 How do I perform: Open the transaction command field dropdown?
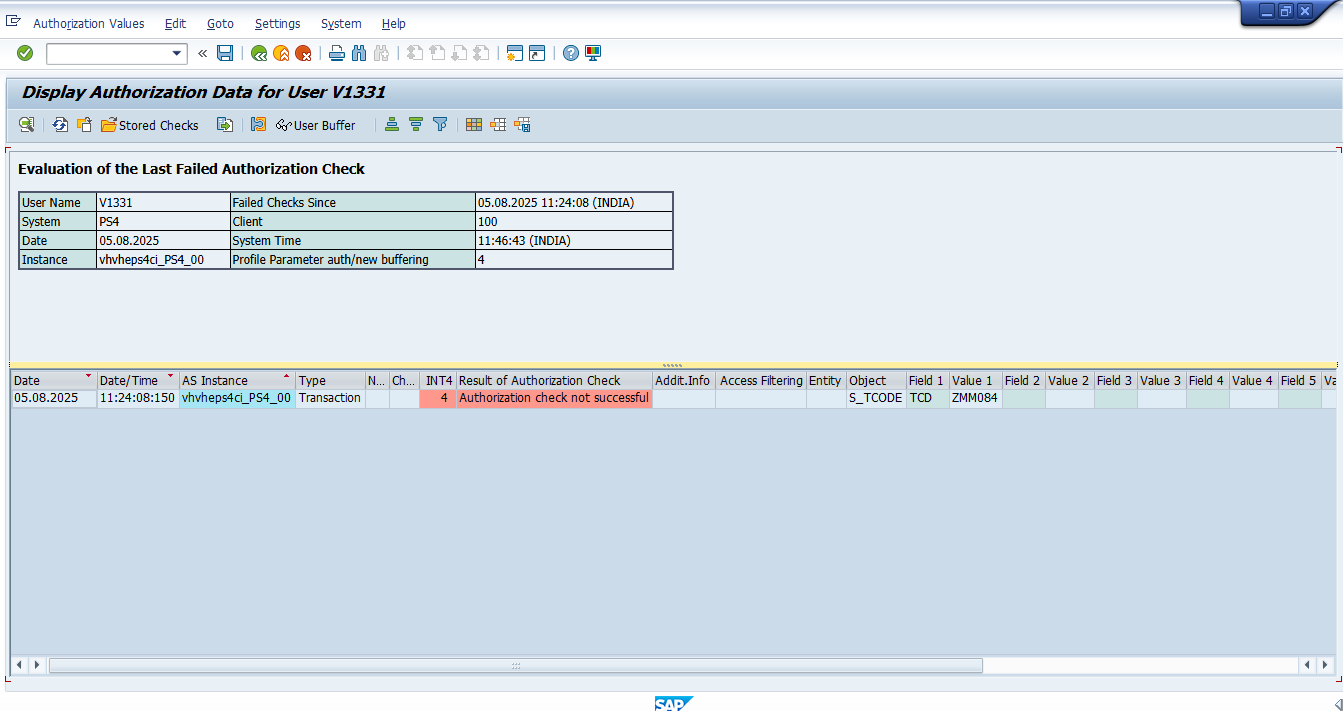coord(178,53)
